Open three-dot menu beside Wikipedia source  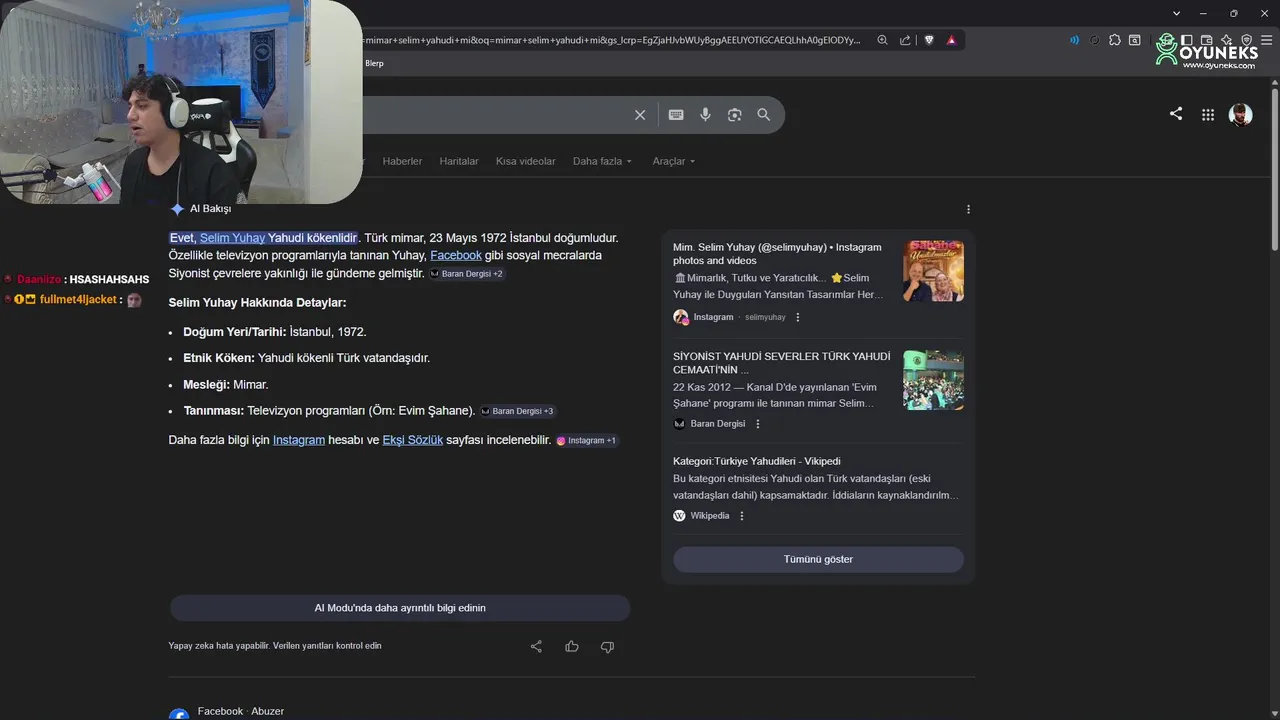point(741,516)
